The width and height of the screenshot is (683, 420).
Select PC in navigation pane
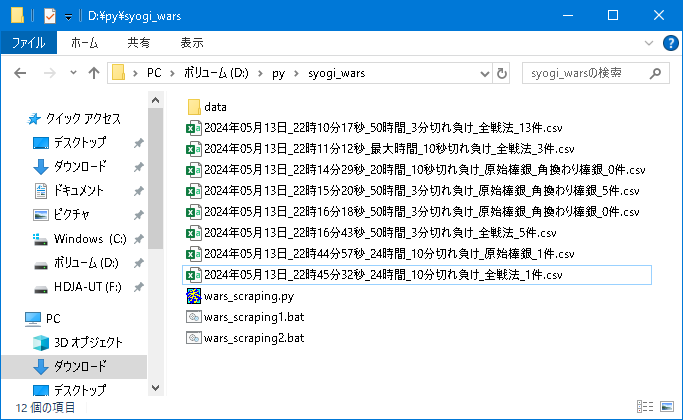point(53,319)
